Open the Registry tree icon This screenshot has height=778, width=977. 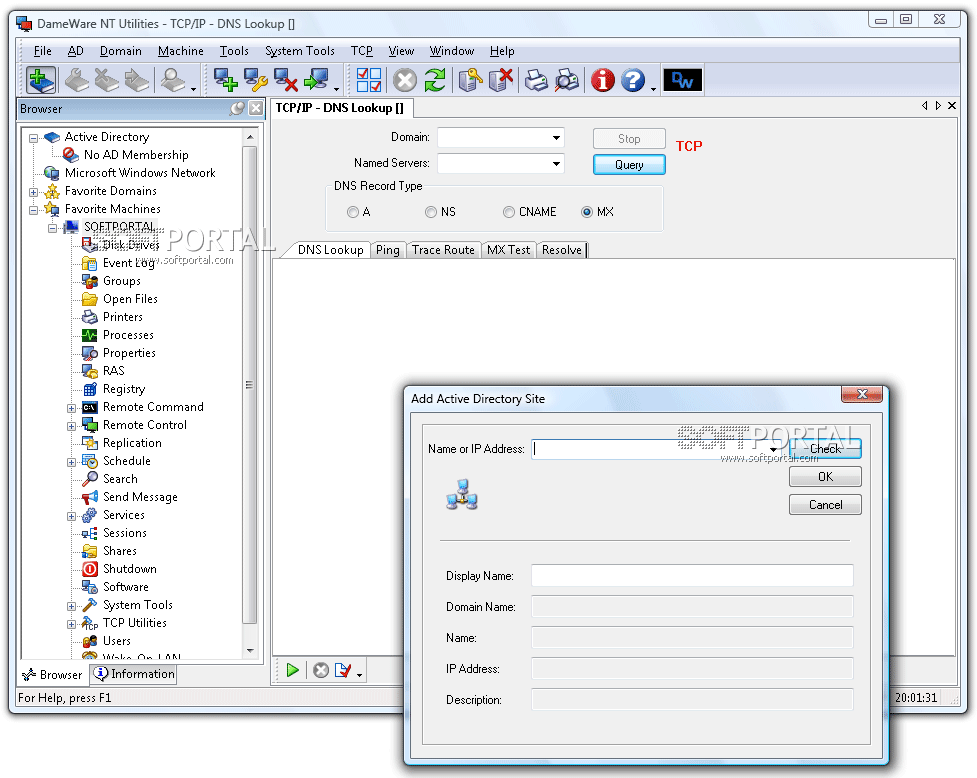click(x=90, y=389)
